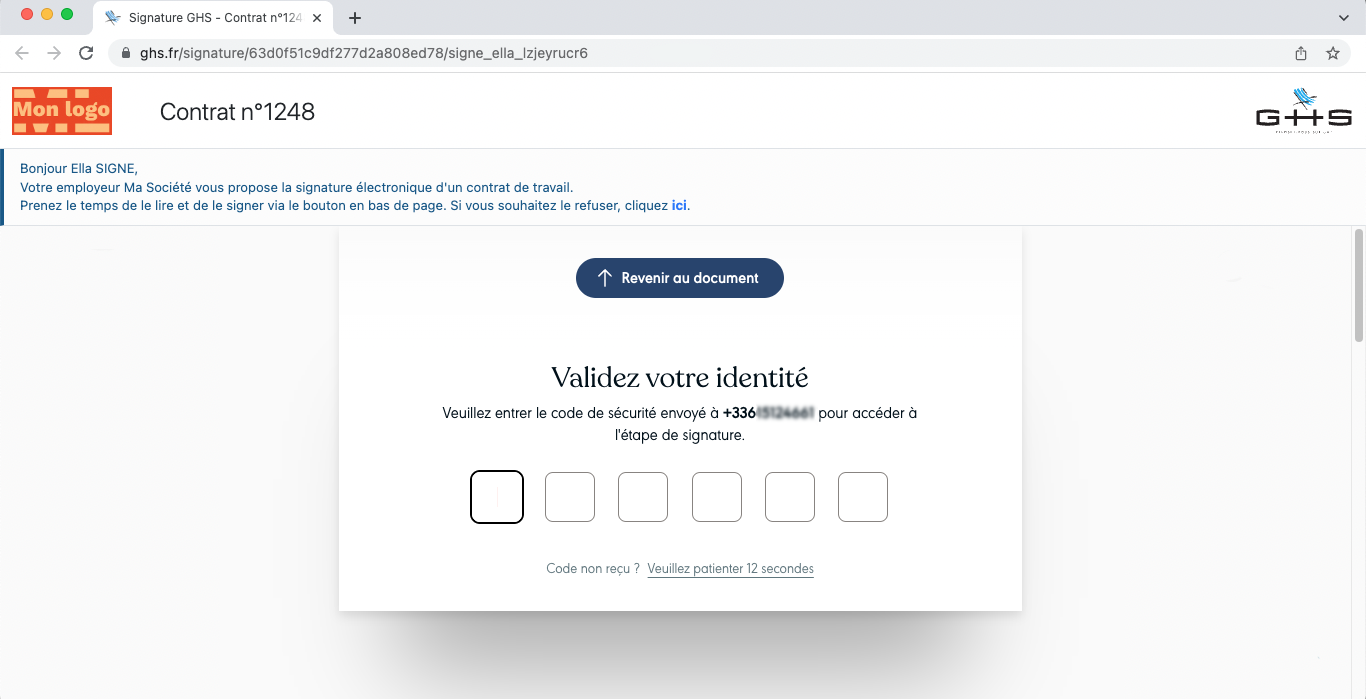
Task: Click the Mon logo image
Action: click(62, 111)
